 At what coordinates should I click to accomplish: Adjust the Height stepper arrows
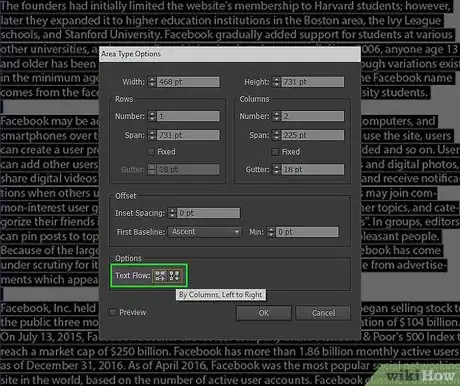[x=276, y=82]
